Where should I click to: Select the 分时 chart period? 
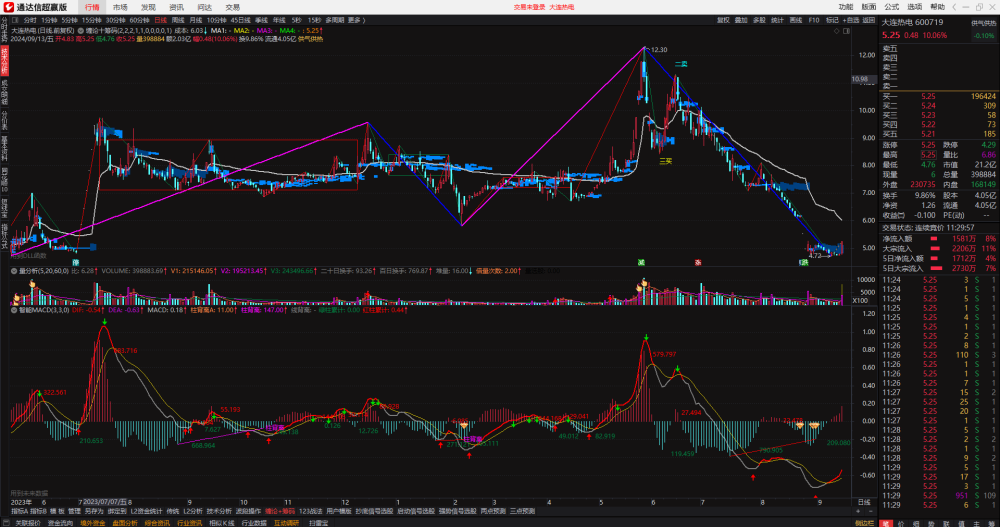click(x=30, y=20)
